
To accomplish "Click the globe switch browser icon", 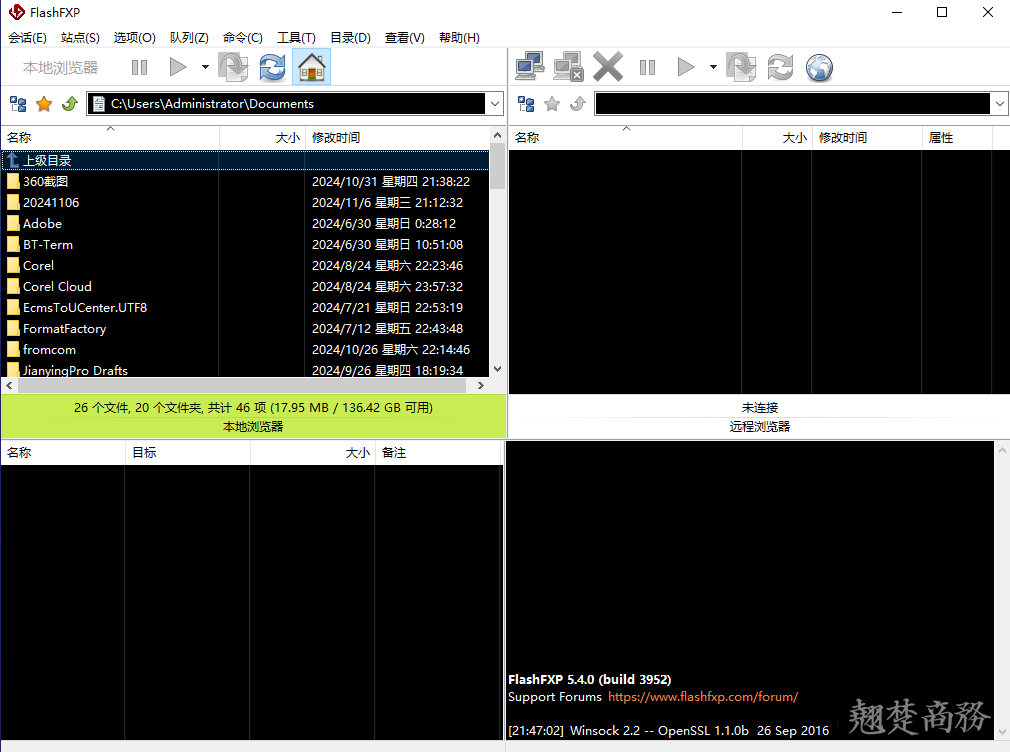I will point(819,67).
